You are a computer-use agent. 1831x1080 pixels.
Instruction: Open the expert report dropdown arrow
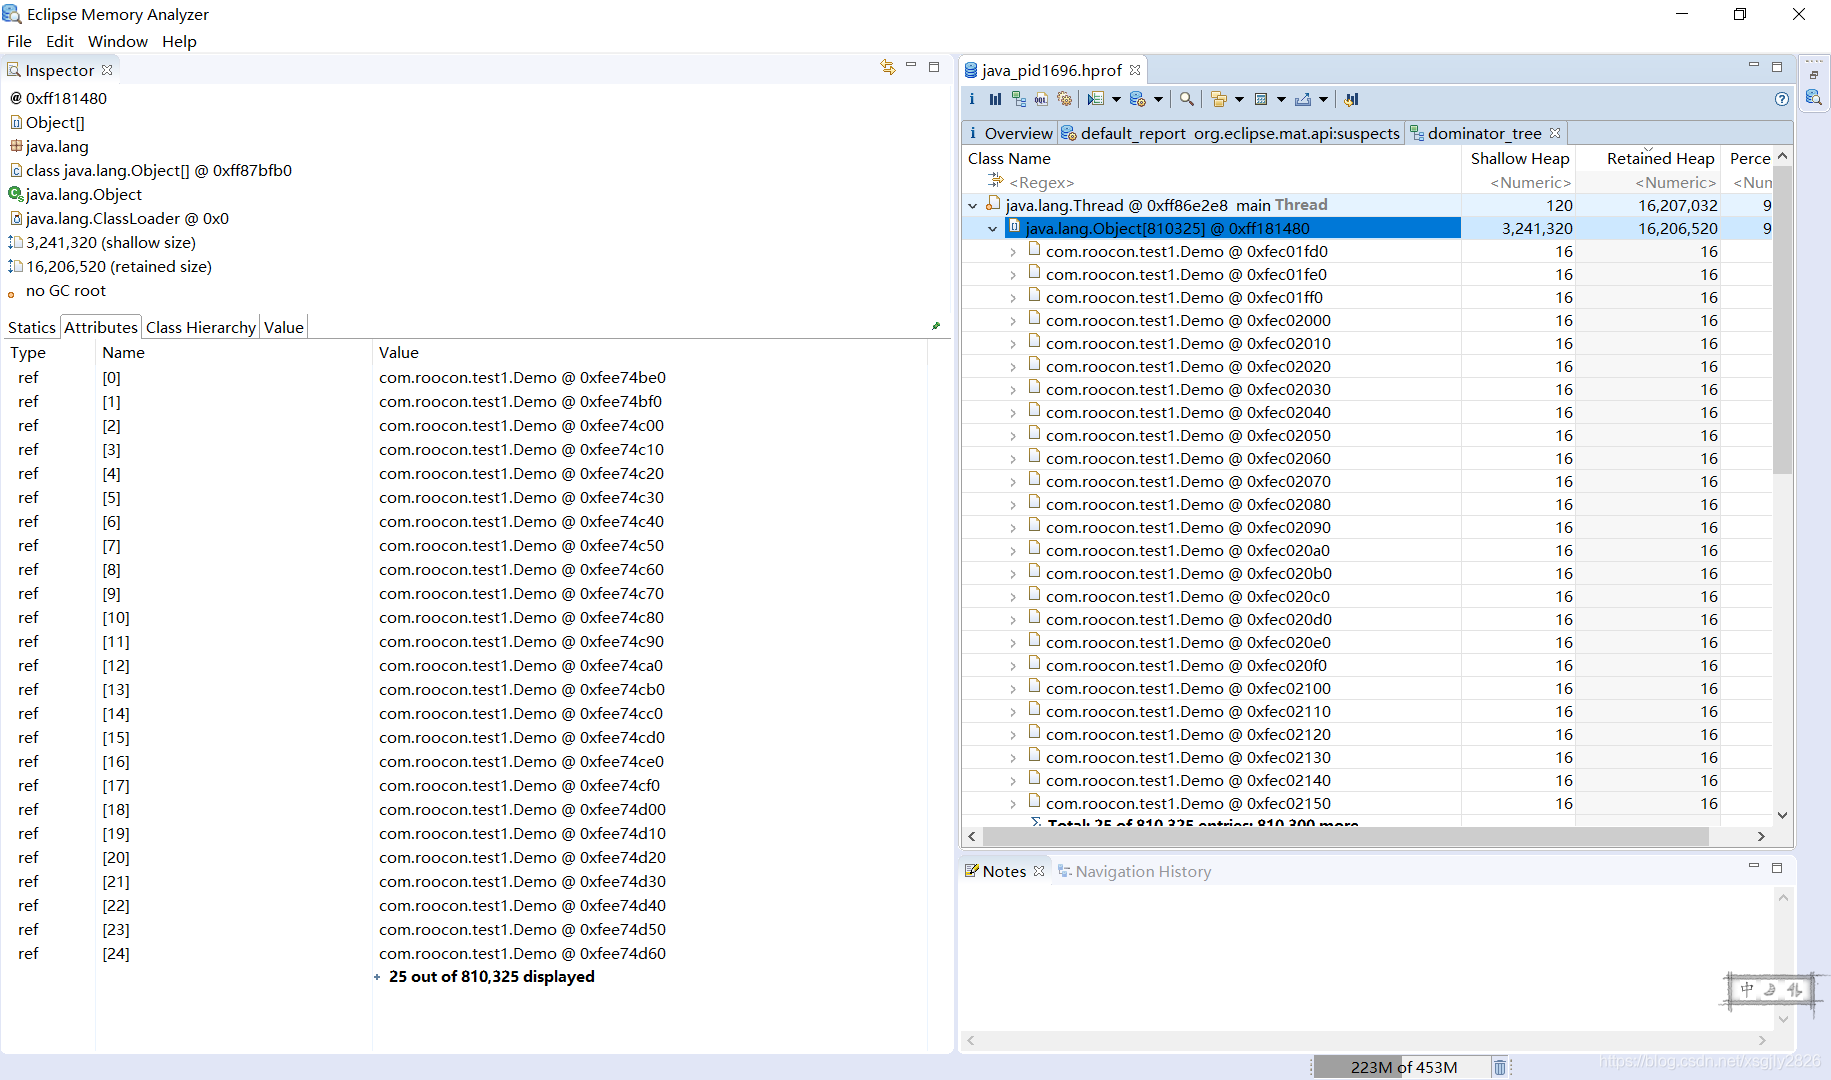click(x=1116, y=99)
